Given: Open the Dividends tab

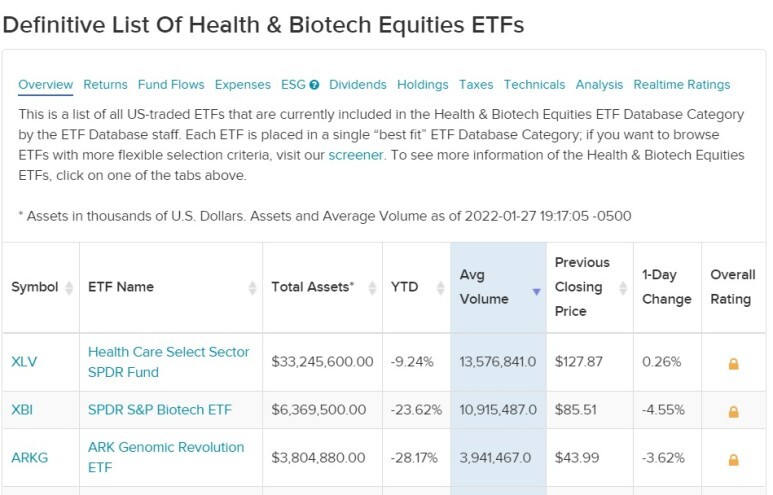Looking at the screenshot, I should point(358,85).
